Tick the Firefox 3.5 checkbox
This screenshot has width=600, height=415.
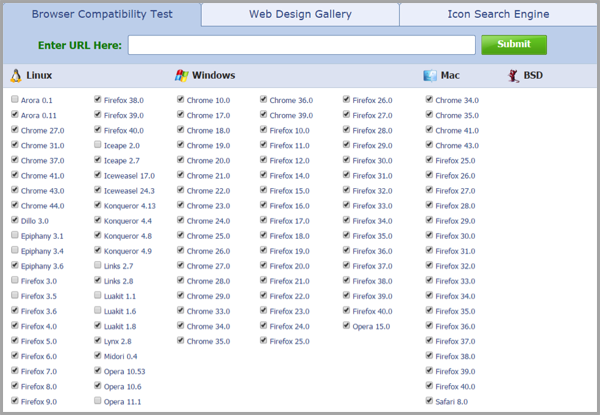pos(15,295)
